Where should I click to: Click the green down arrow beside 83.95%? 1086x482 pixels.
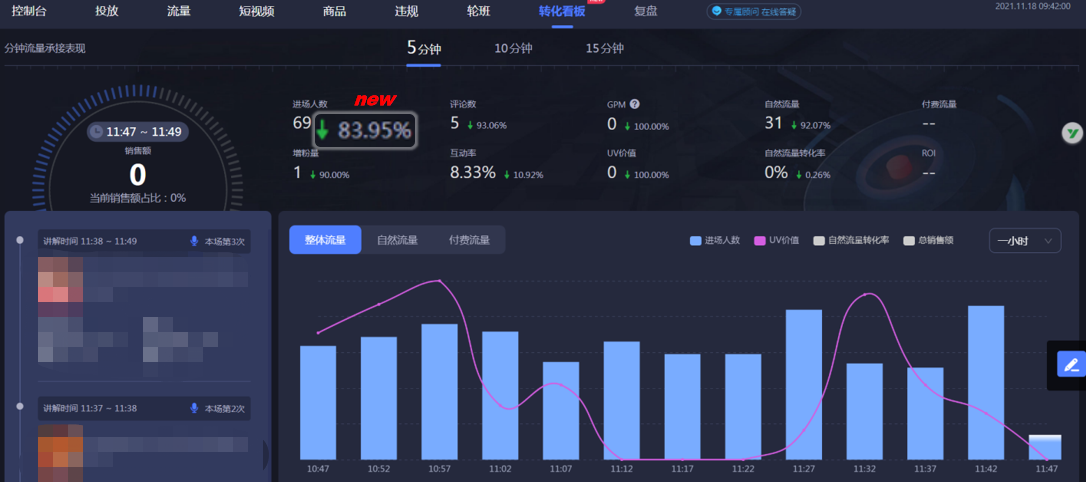323,130
